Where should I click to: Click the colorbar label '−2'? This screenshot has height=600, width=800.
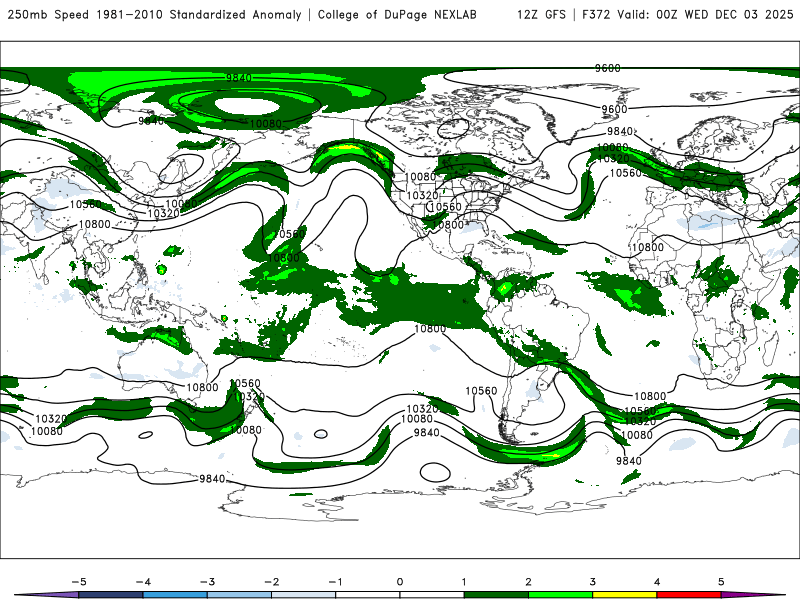(271, 582)
